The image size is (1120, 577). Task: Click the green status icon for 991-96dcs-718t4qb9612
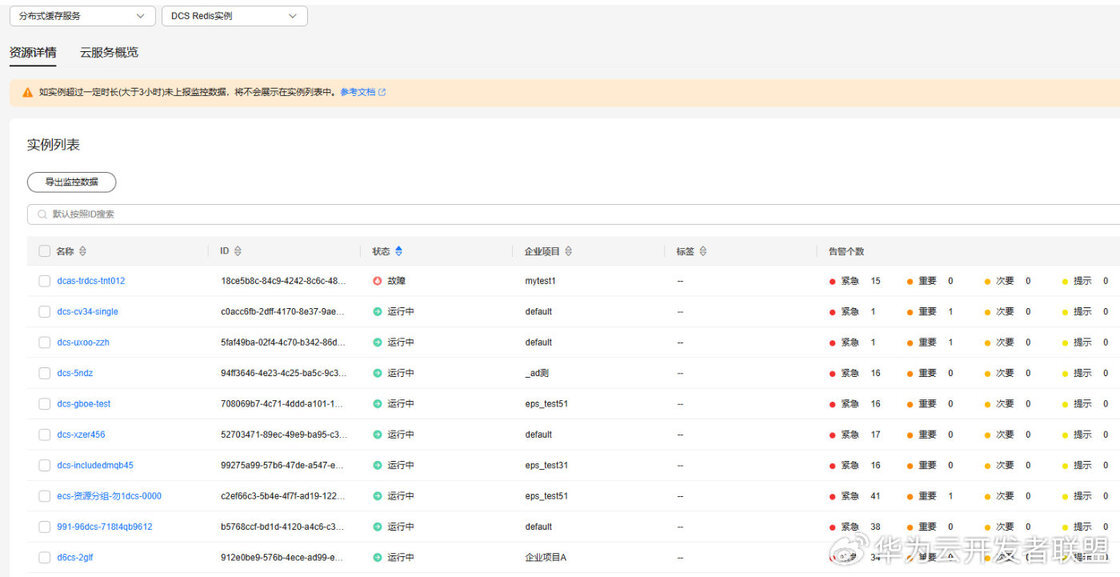(x=378, y=527)
